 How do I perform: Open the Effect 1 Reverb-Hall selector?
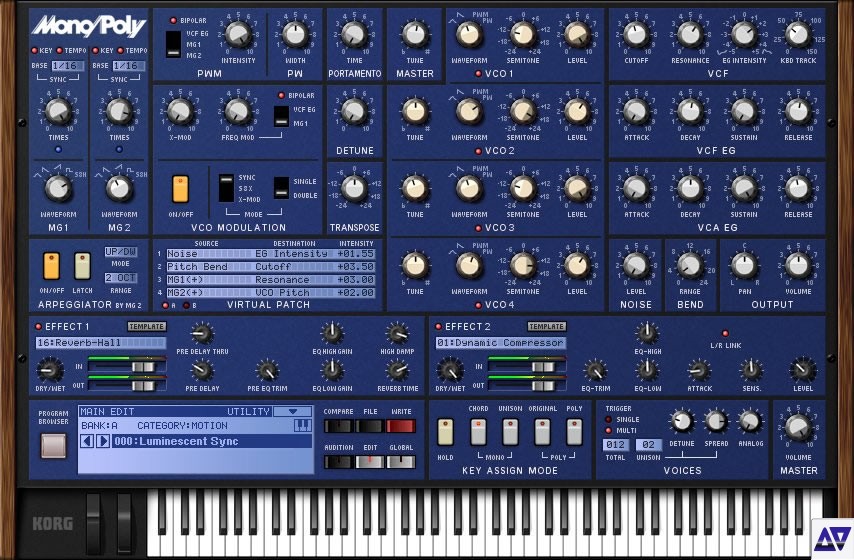pyautogui.click(x=101, y=343)
